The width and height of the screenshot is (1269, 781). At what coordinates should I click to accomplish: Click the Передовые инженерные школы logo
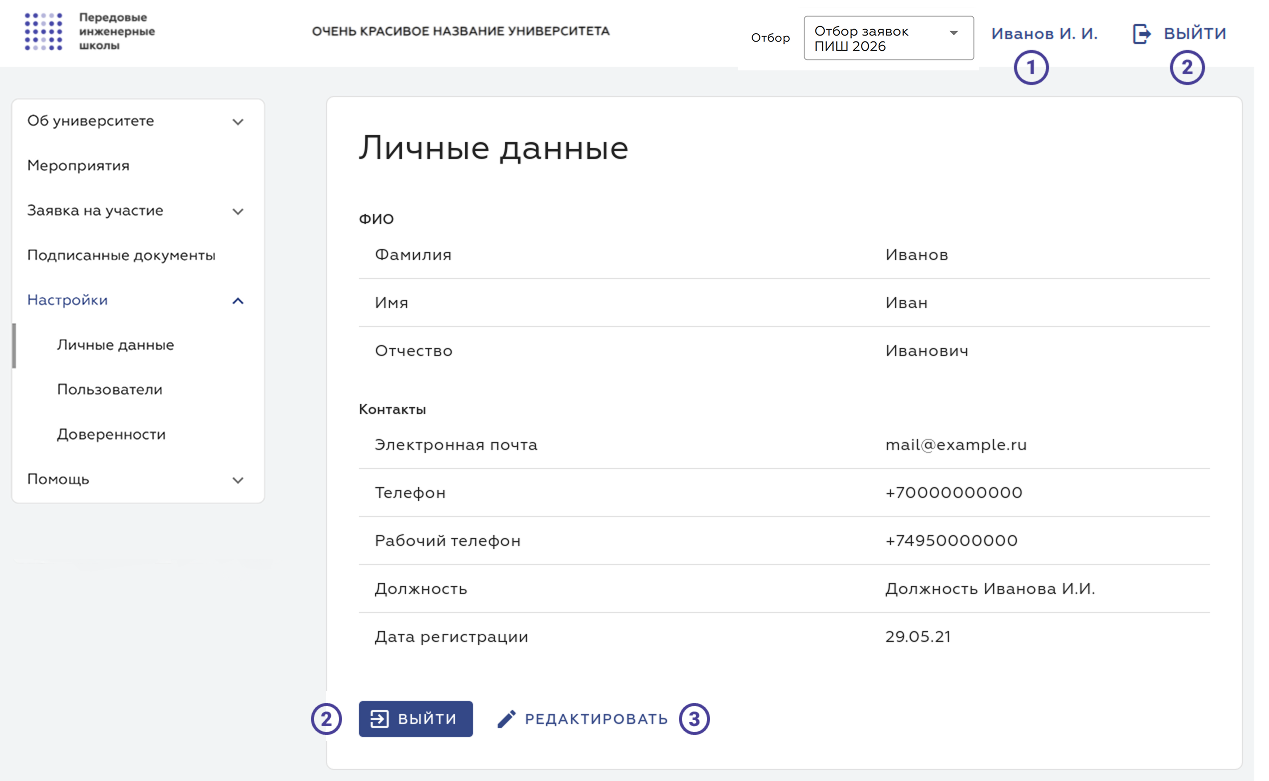click(90, 32)
